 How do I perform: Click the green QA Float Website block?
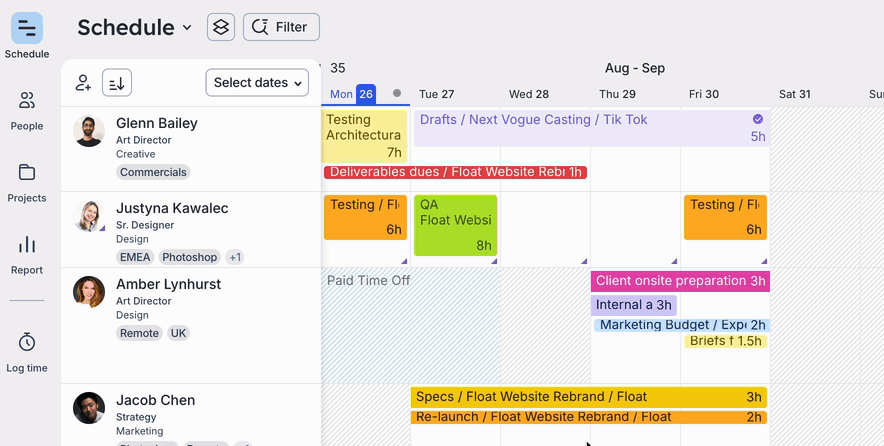(456, 225)
